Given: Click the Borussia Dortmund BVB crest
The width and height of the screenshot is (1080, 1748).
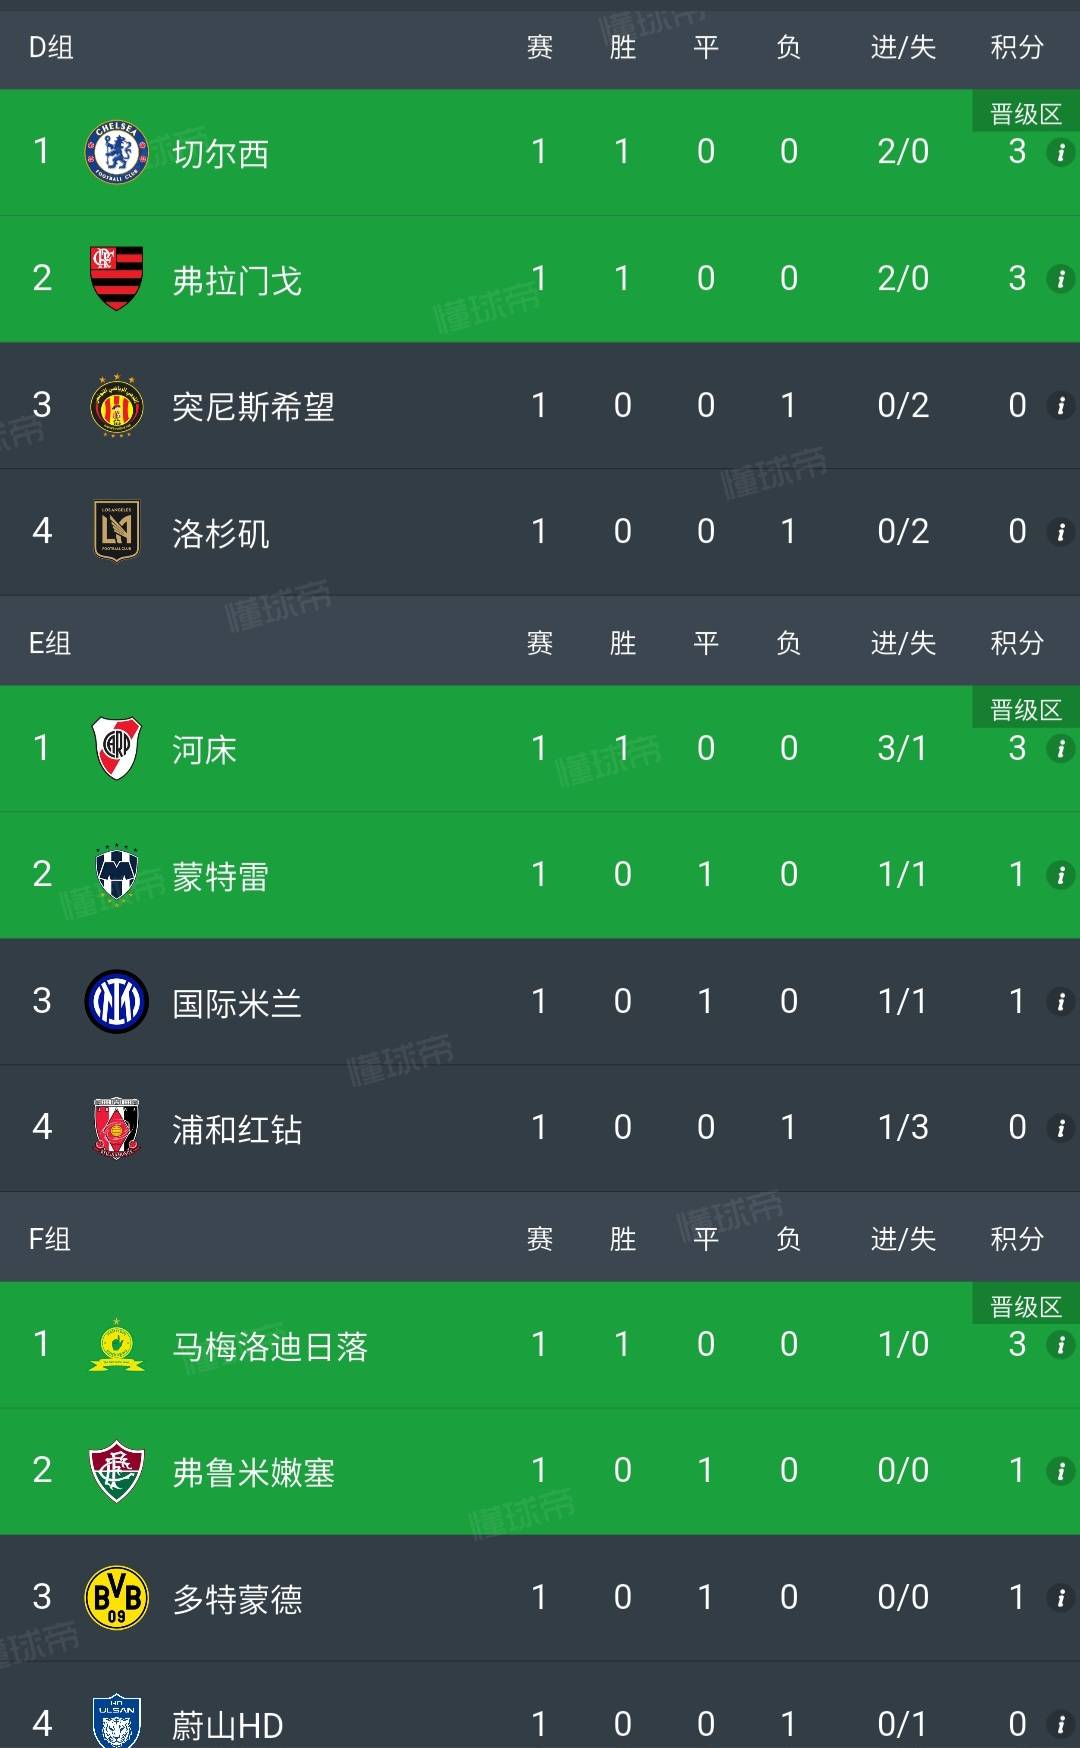Looking at the screenshot, I should (116, 1597).
